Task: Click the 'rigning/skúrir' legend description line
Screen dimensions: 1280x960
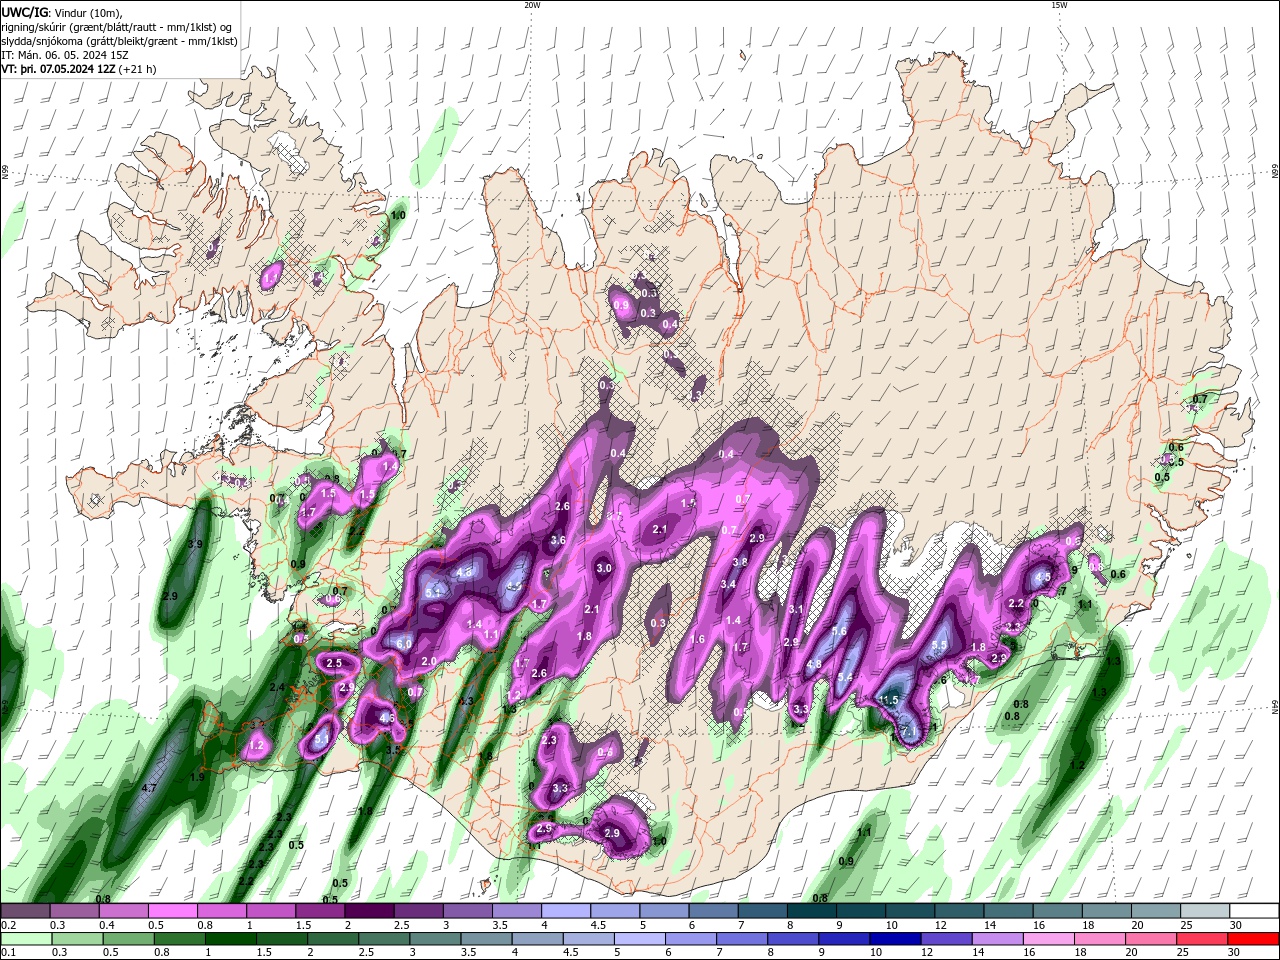Action: [116, 27]
